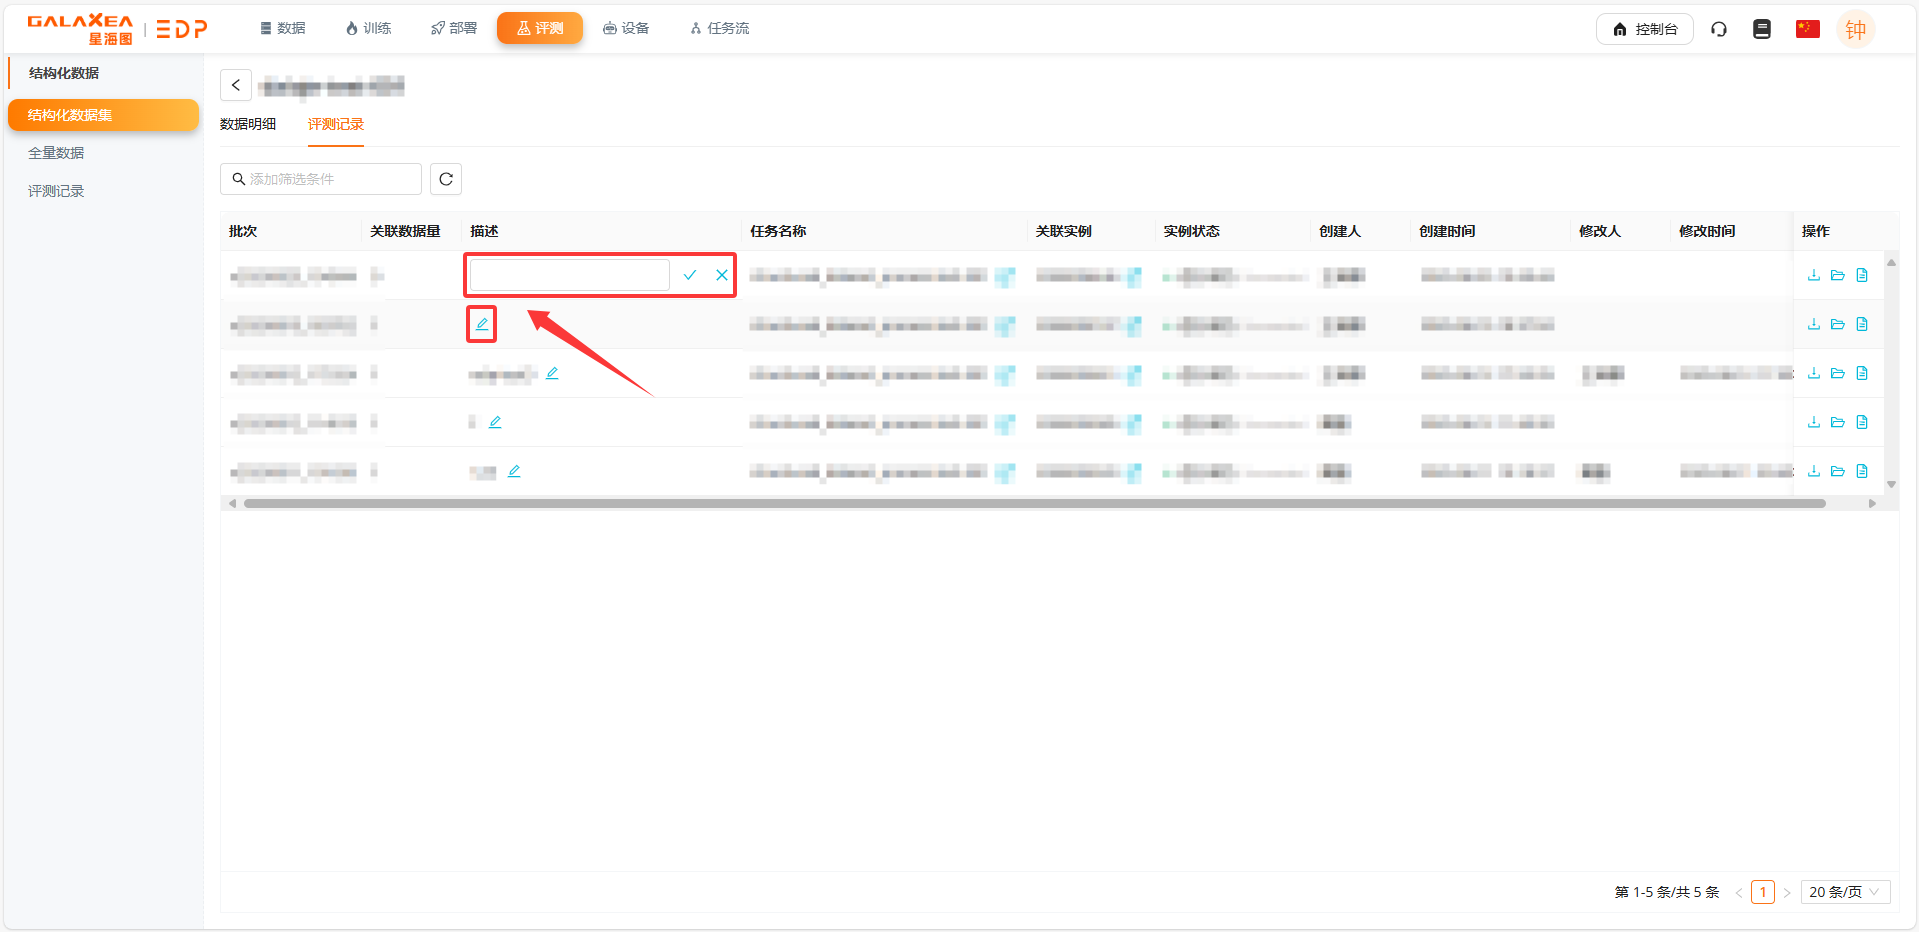Switch to the 数据明细 tab

tap(248, 124)
